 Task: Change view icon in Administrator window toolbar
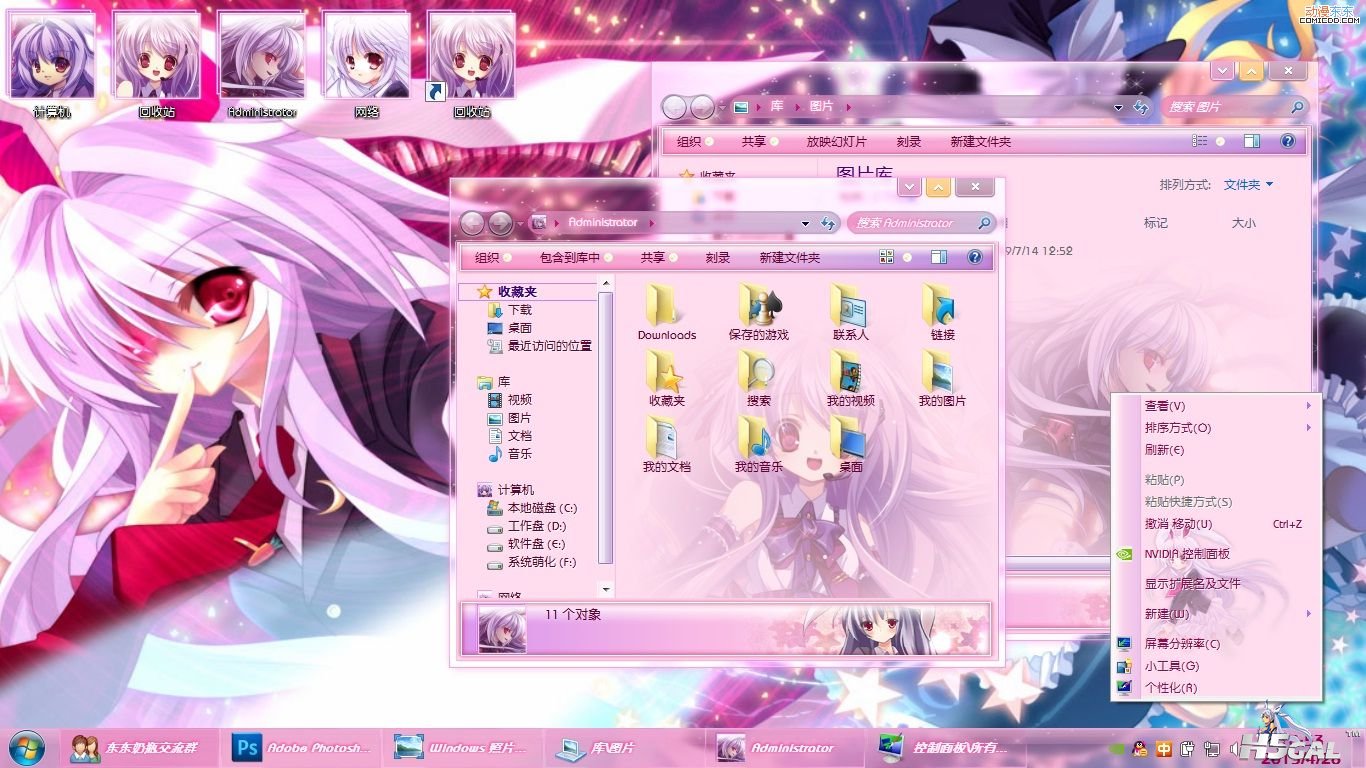pos(886,257)
